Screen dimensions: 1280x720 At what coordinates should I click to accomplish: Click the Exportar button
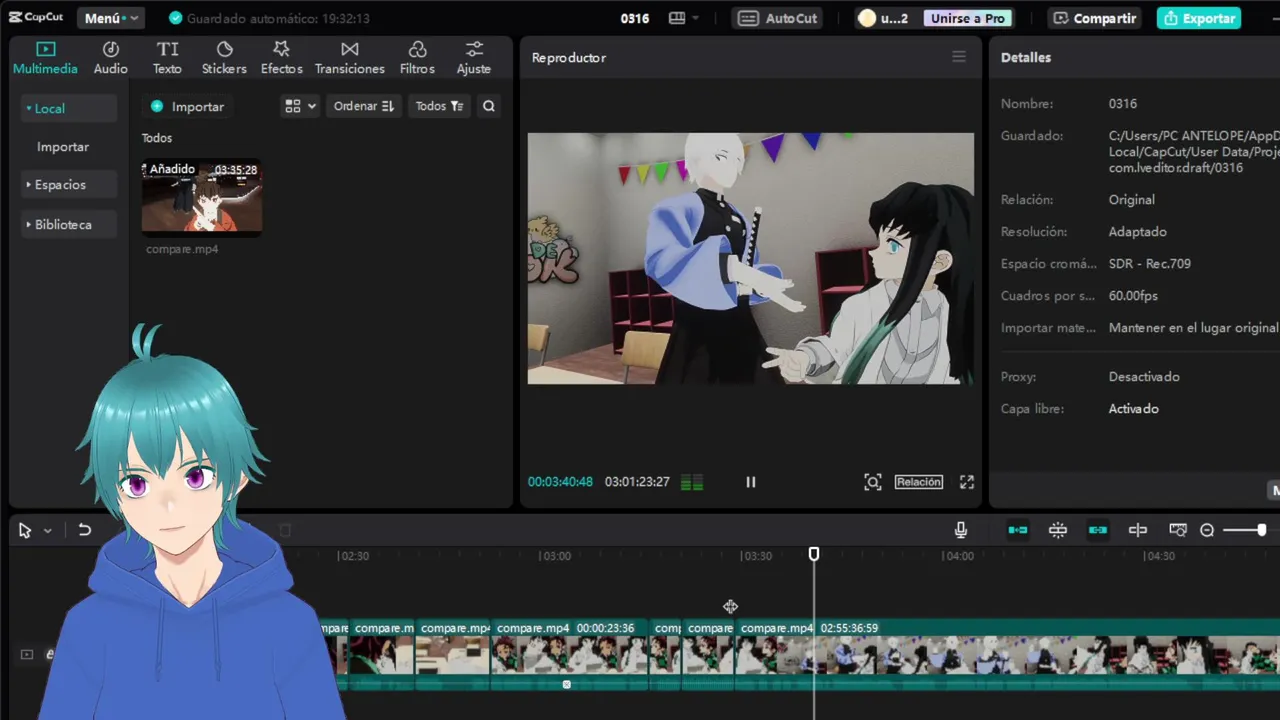(1199, 18)
